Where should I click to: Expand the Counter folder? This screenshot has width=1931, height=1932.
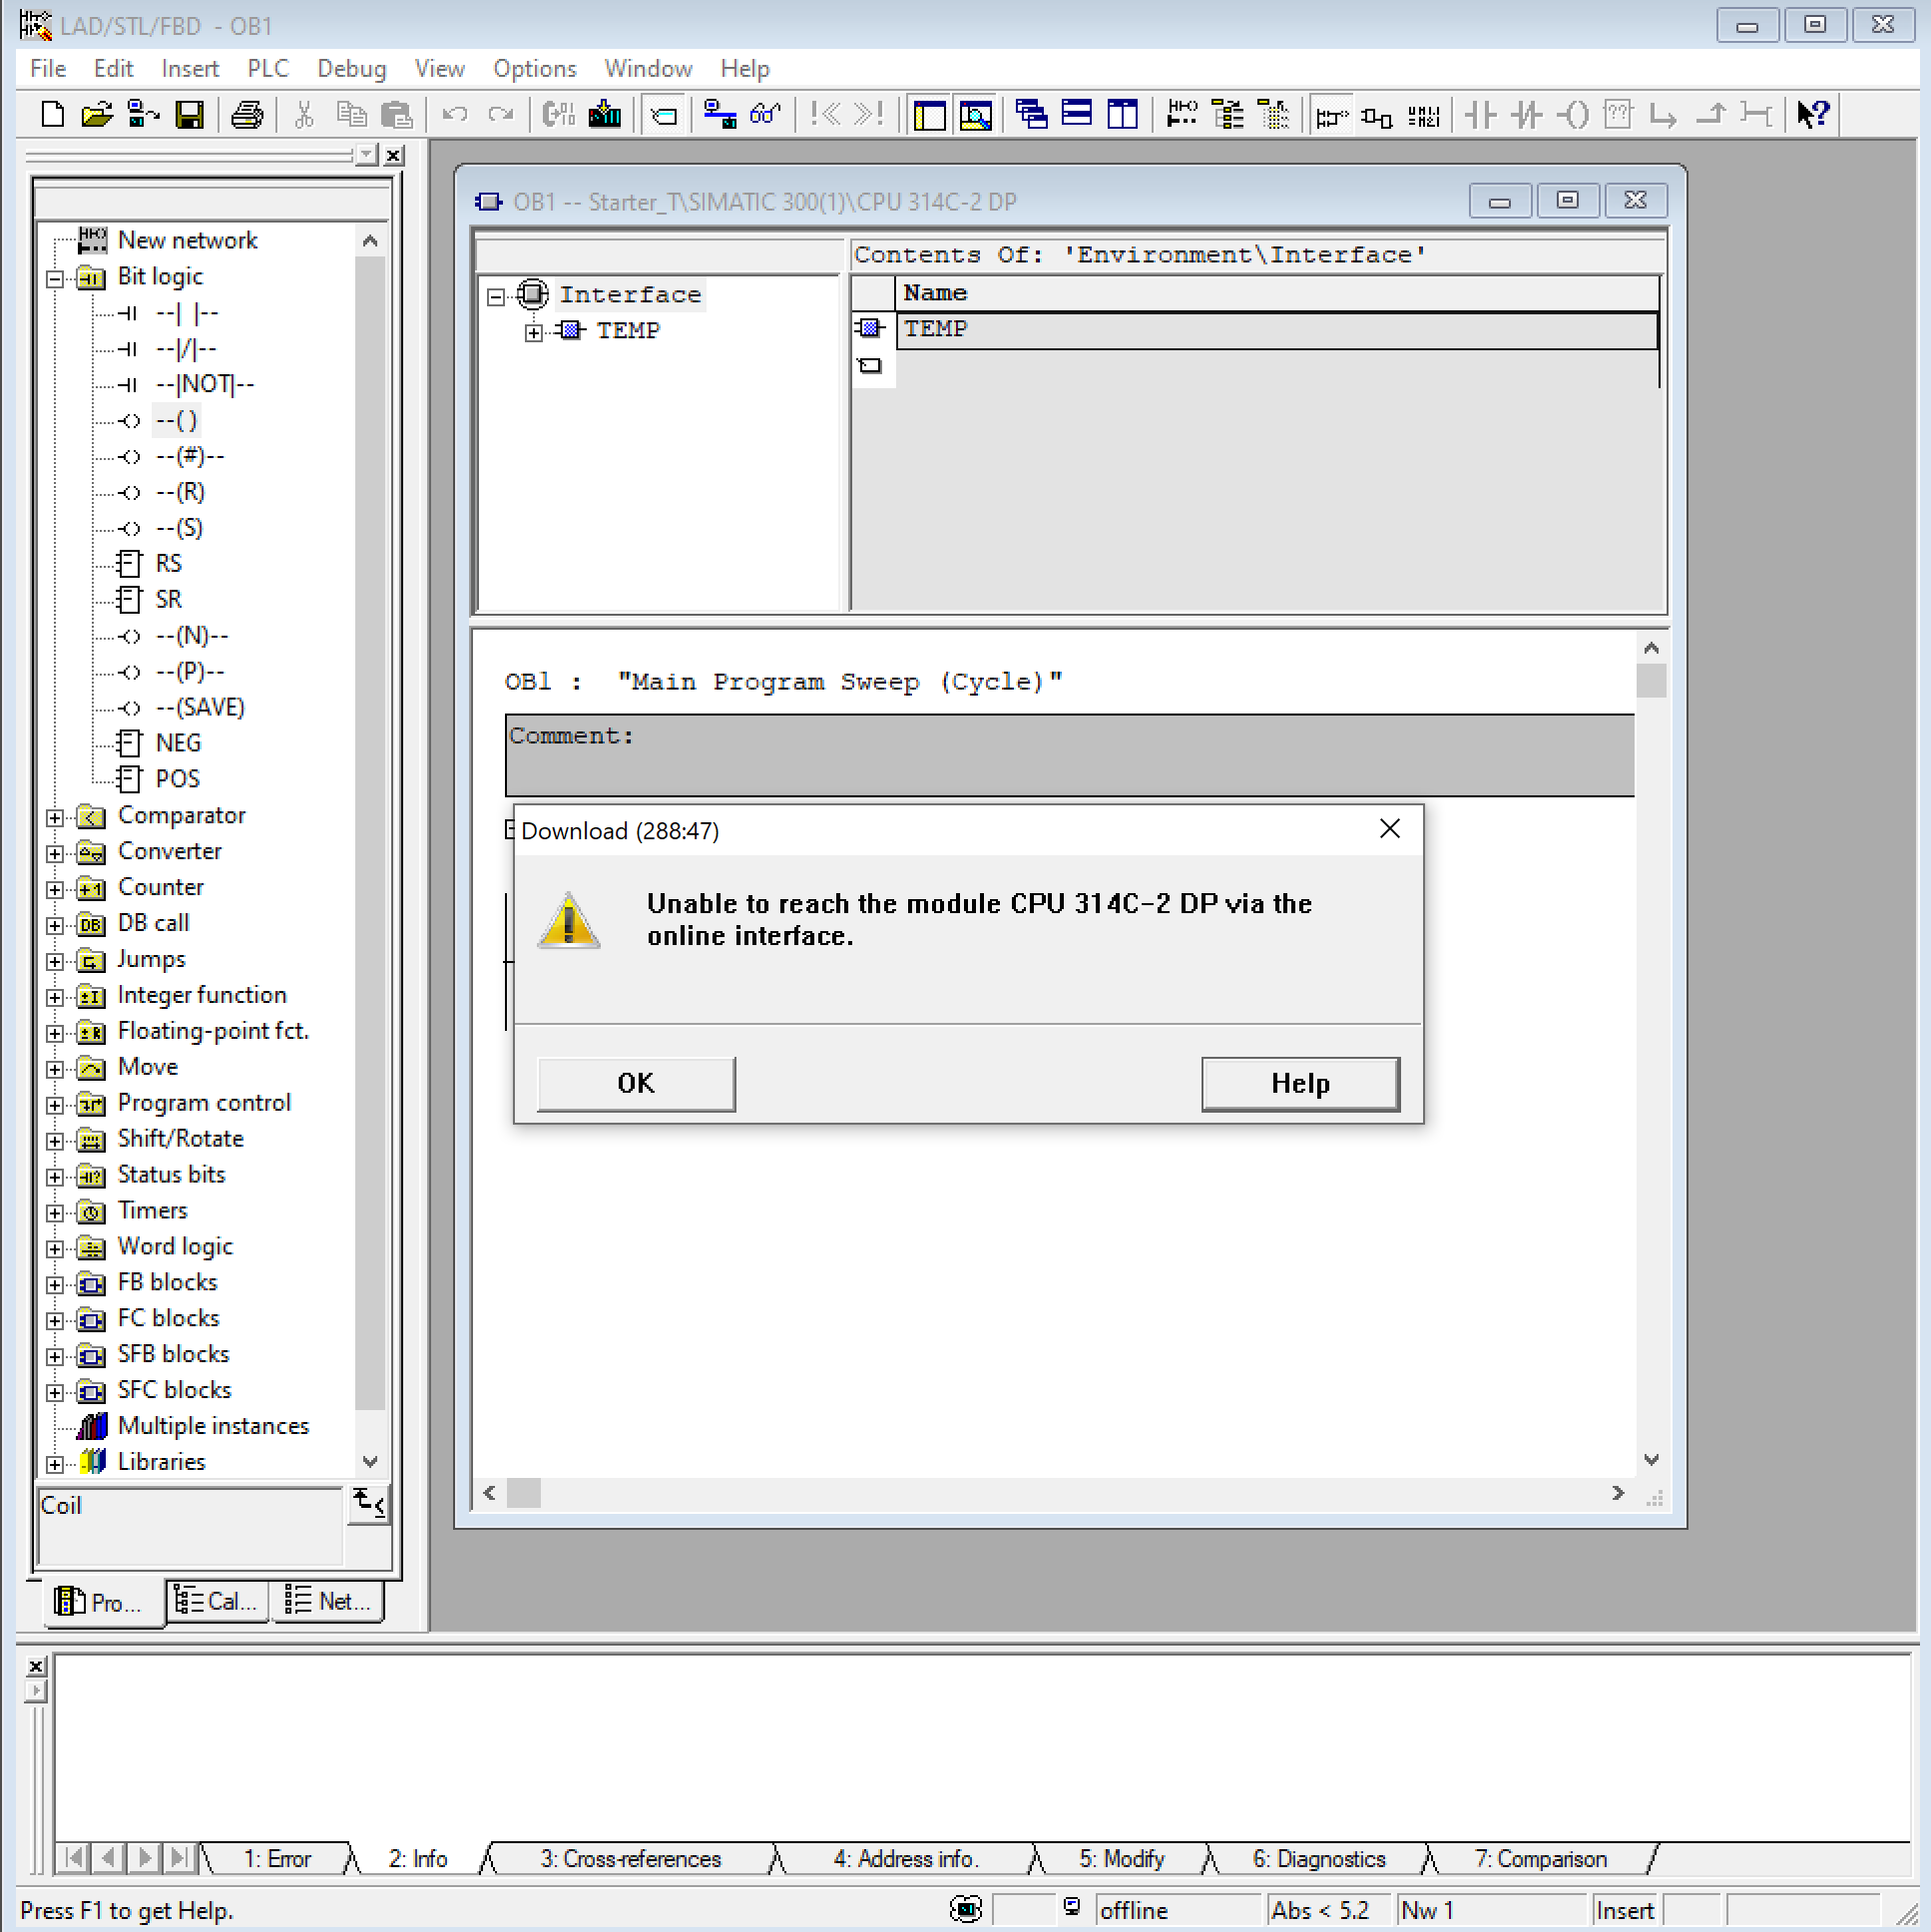[x=55, y=889]
